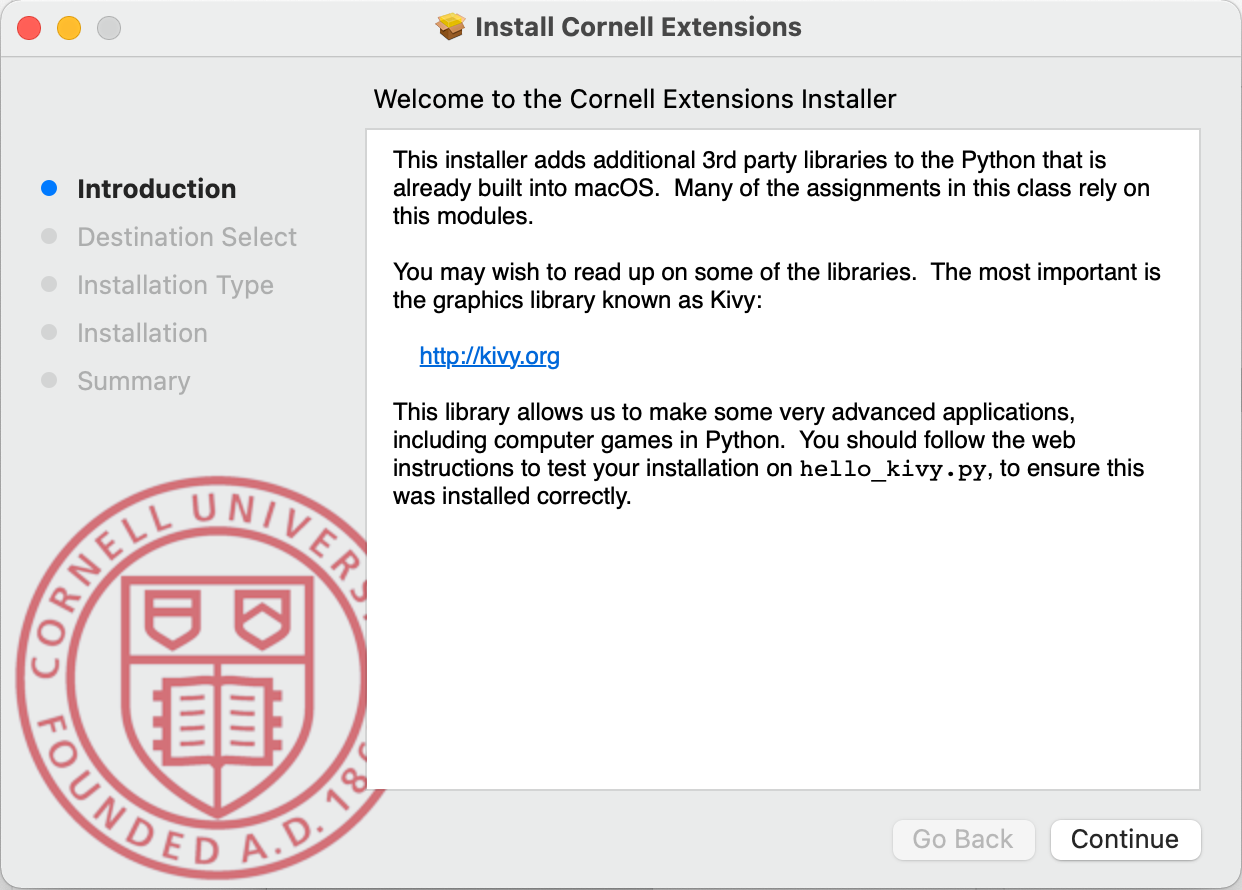Select the Destination Select step label

tap(187, 237)
